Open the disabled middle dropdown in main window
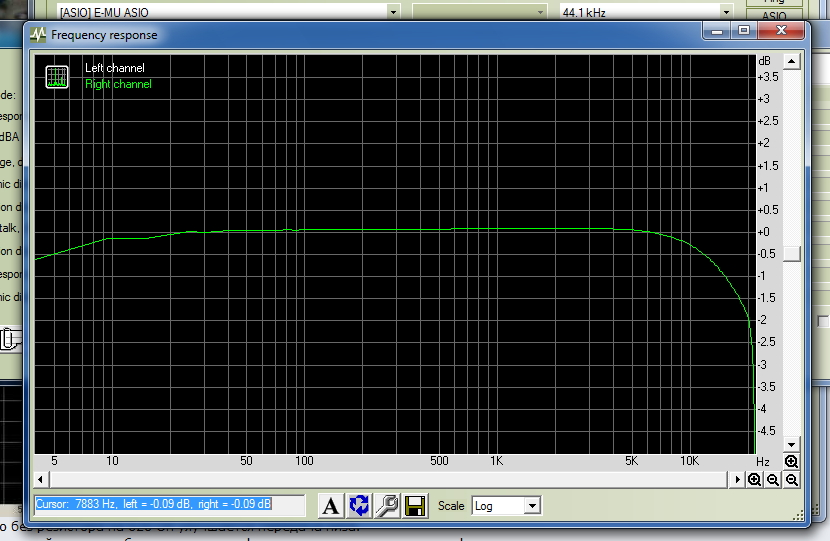Viewport: 830px width, 541px height. (480, 12)
